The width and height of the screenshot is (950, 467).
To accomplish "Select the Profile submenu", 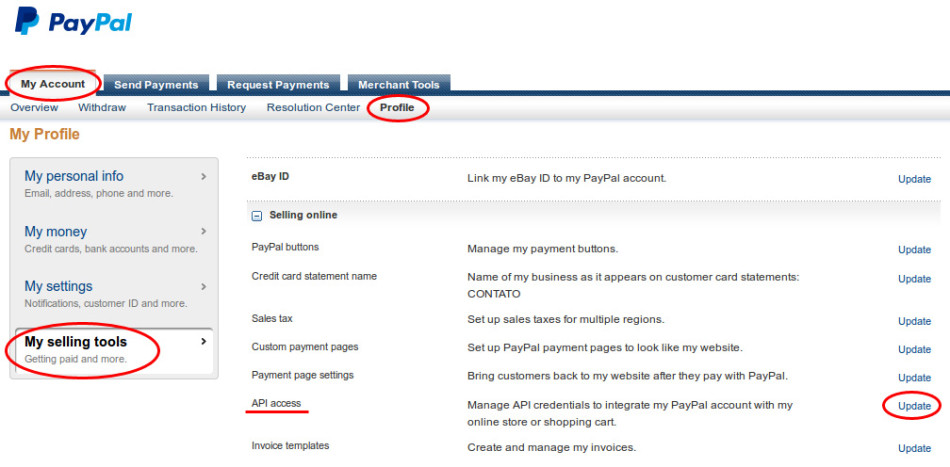I will tap(397, 108).
